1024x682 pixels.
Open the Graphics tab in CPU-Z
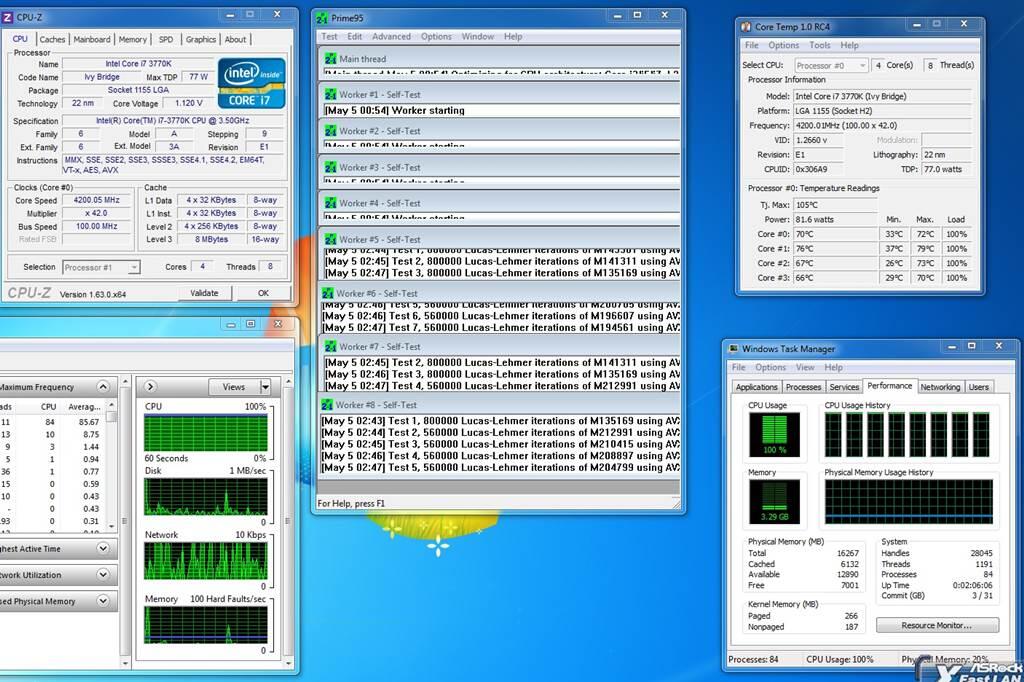[x=200, y=39]
